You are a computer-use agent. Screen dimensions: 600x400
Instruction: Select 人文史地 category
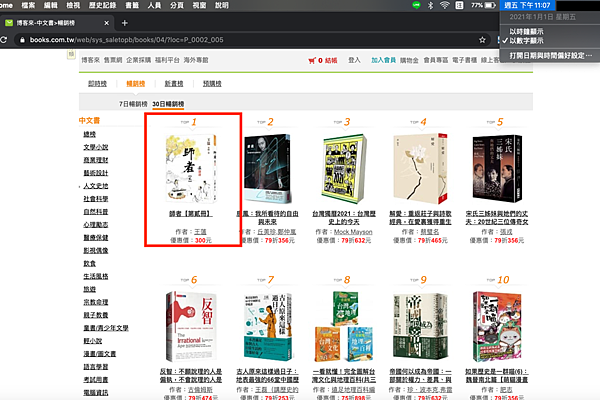click(96, 186)
